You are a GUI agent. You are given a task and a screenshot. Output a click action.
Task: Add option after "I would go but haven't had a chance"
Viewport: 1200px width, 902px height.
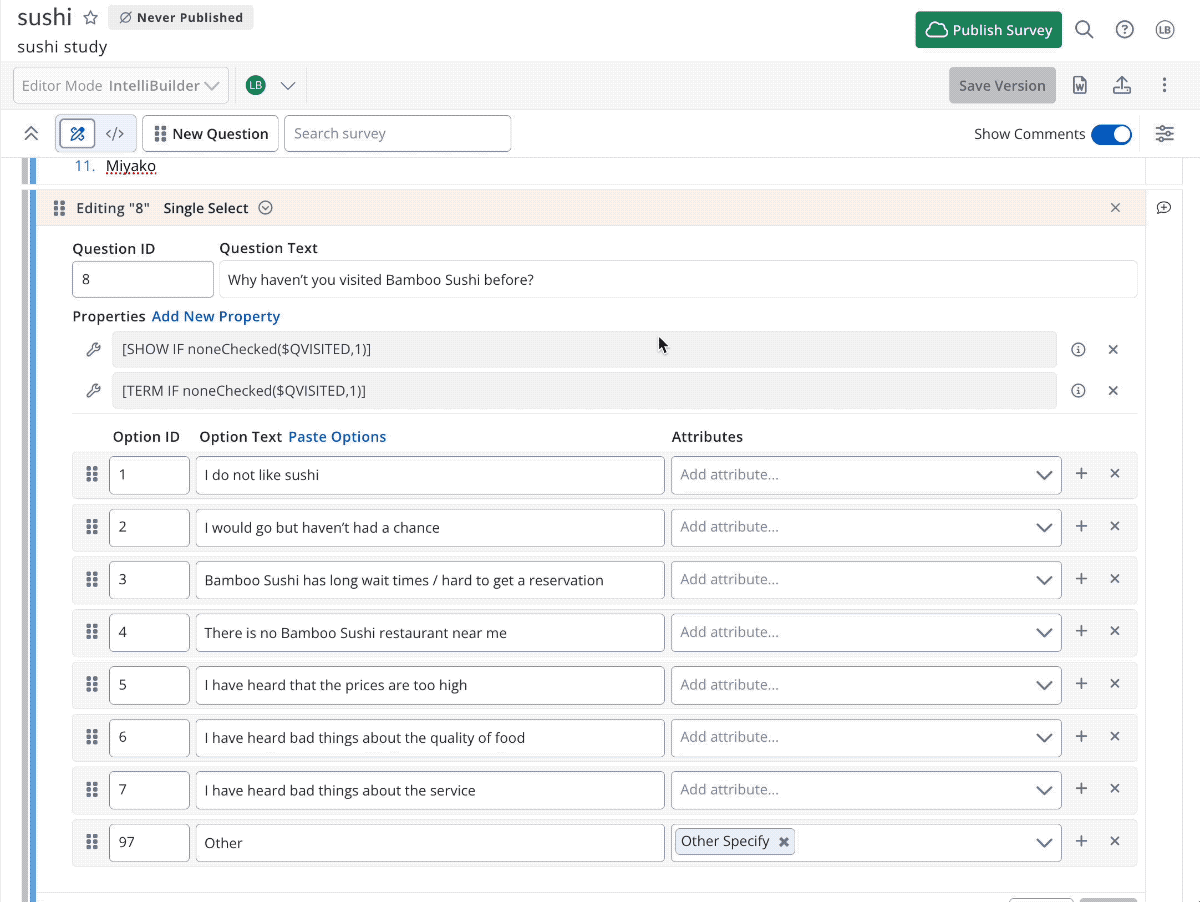(x=1081, y=526)
